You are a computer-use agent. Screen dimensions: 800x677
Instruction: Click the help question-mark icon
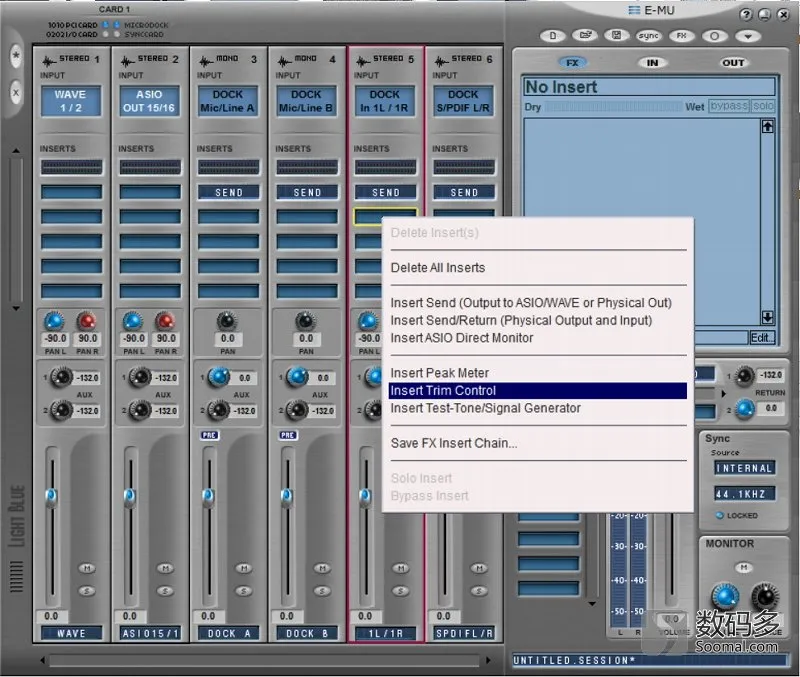pos(746,15)
